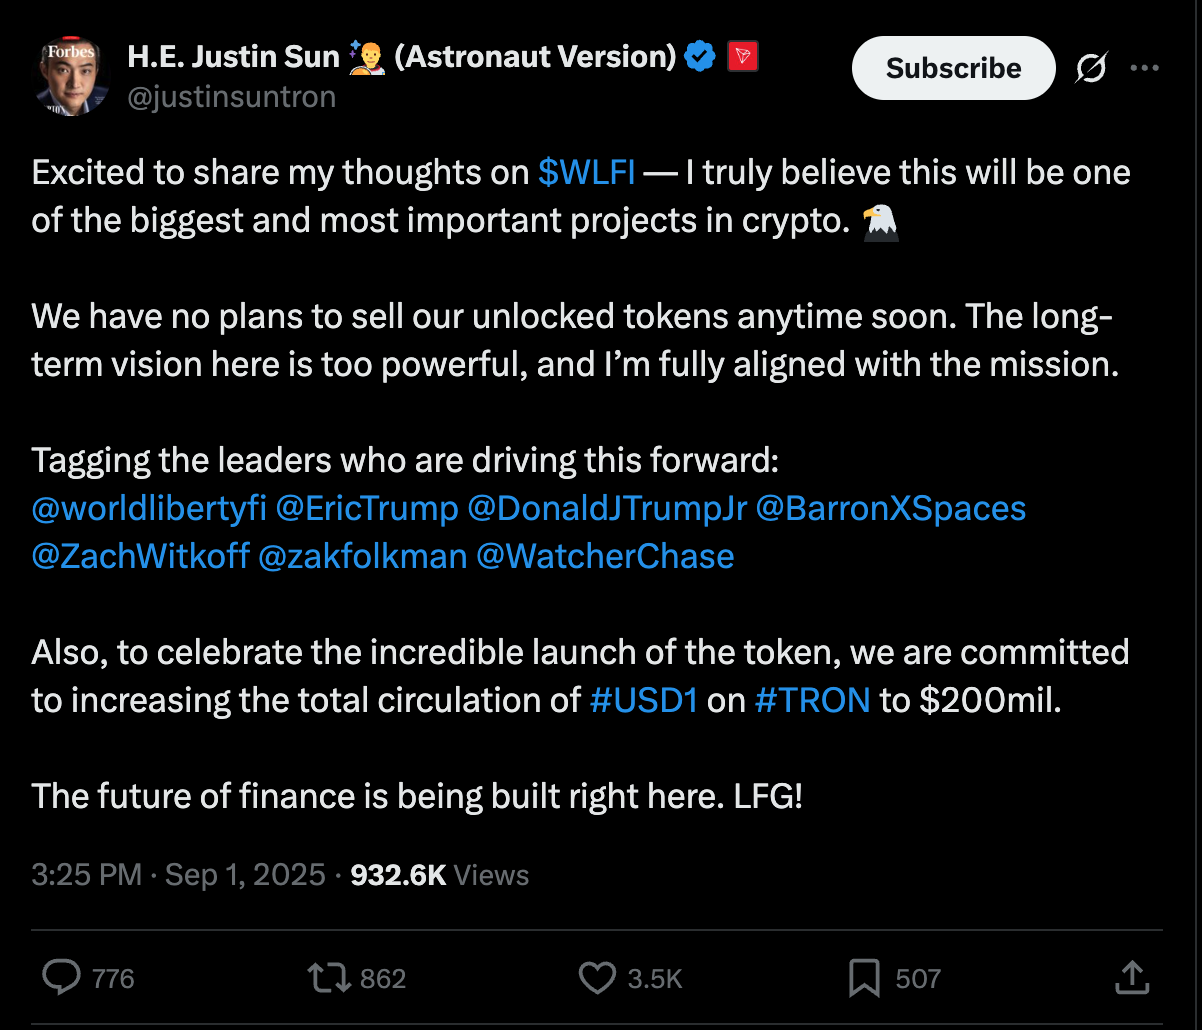Click the reply speech bubble icon
Viewport: 1202px width, 1030px height.
61,977
